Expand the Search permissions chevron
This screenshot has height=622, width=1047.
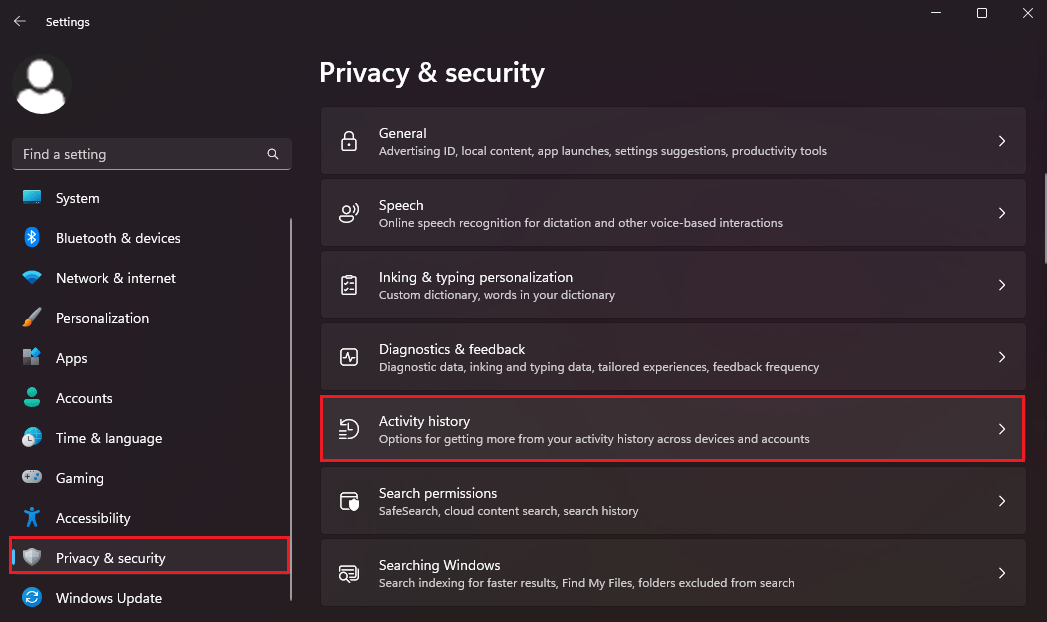[1002, 501]
